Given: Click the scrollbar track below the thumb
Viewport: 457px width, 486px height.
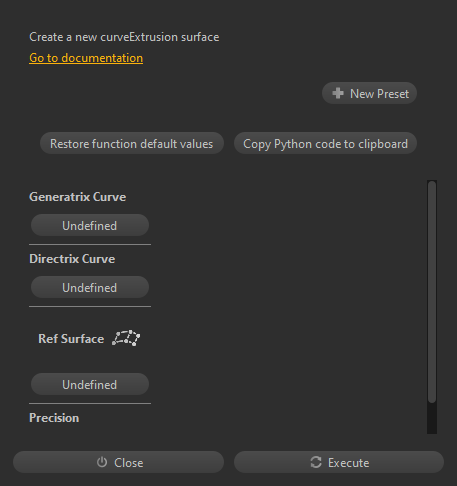Looking at the screenshot, I should pos(432,418).
